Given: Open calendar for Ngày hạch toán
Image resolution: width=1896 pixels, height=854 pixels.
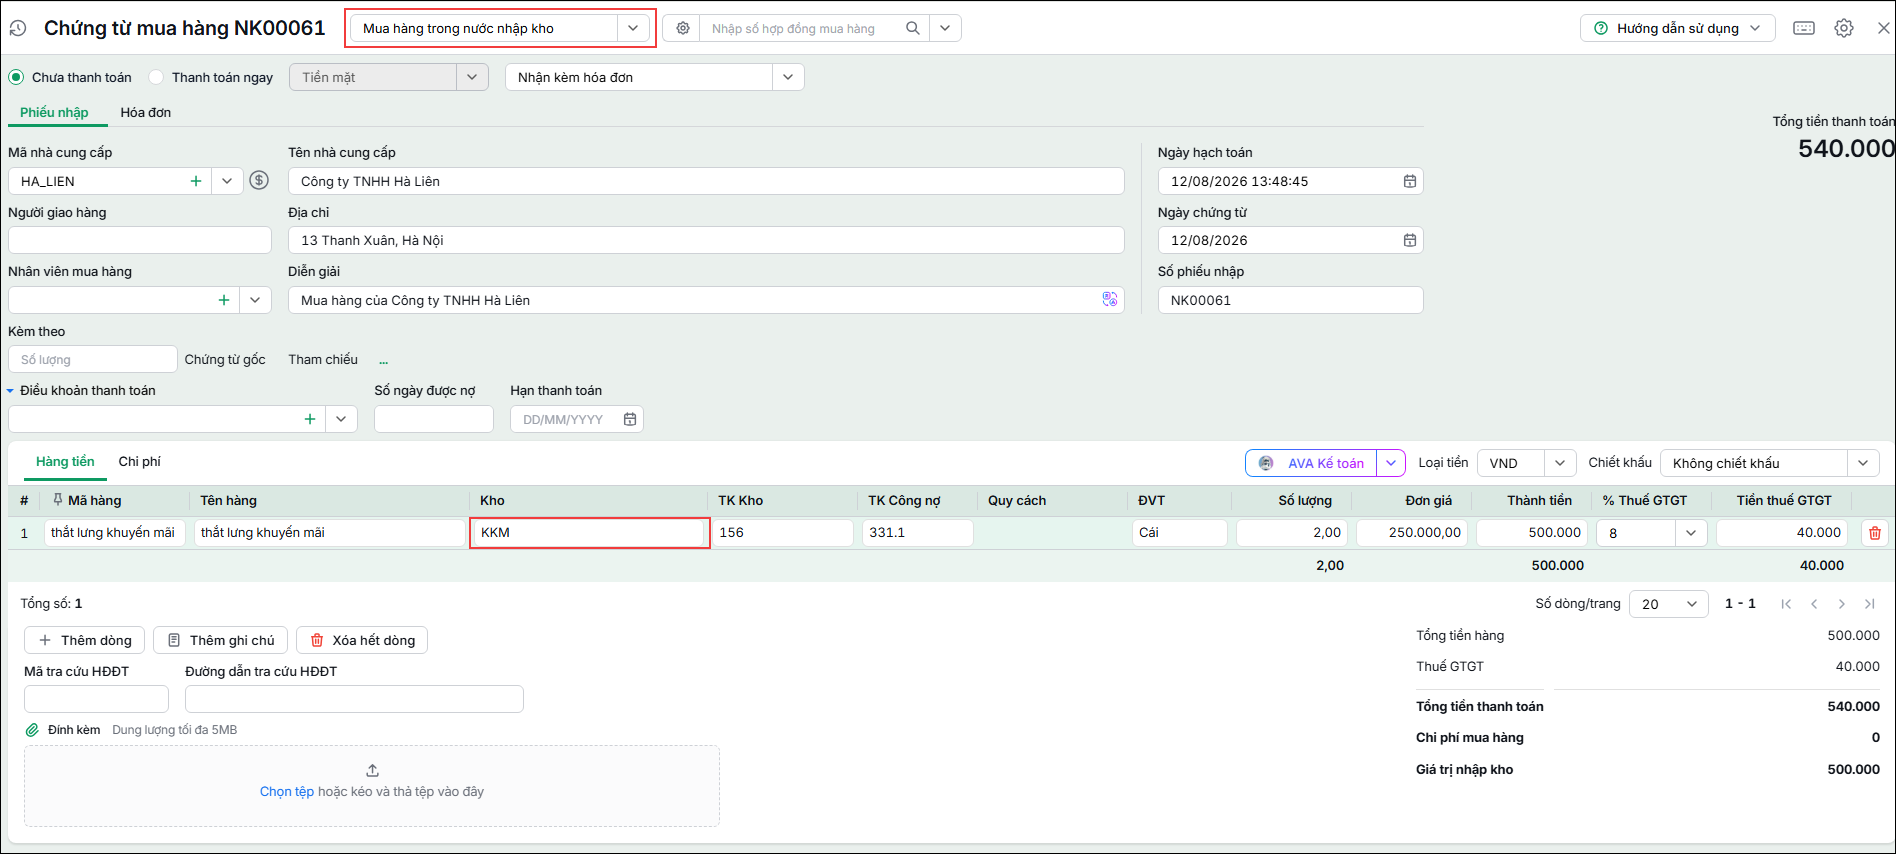Looking at the screenshot, I should click(x=1409, y=181).
